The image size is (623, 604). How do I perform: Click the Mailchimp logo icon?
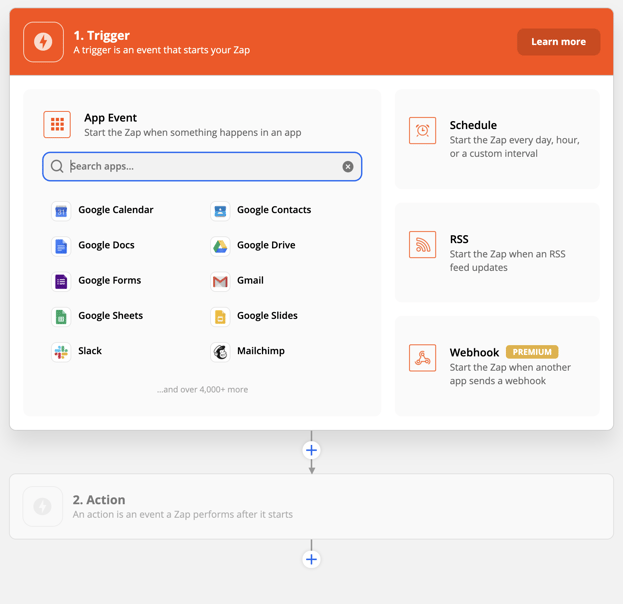220,352
